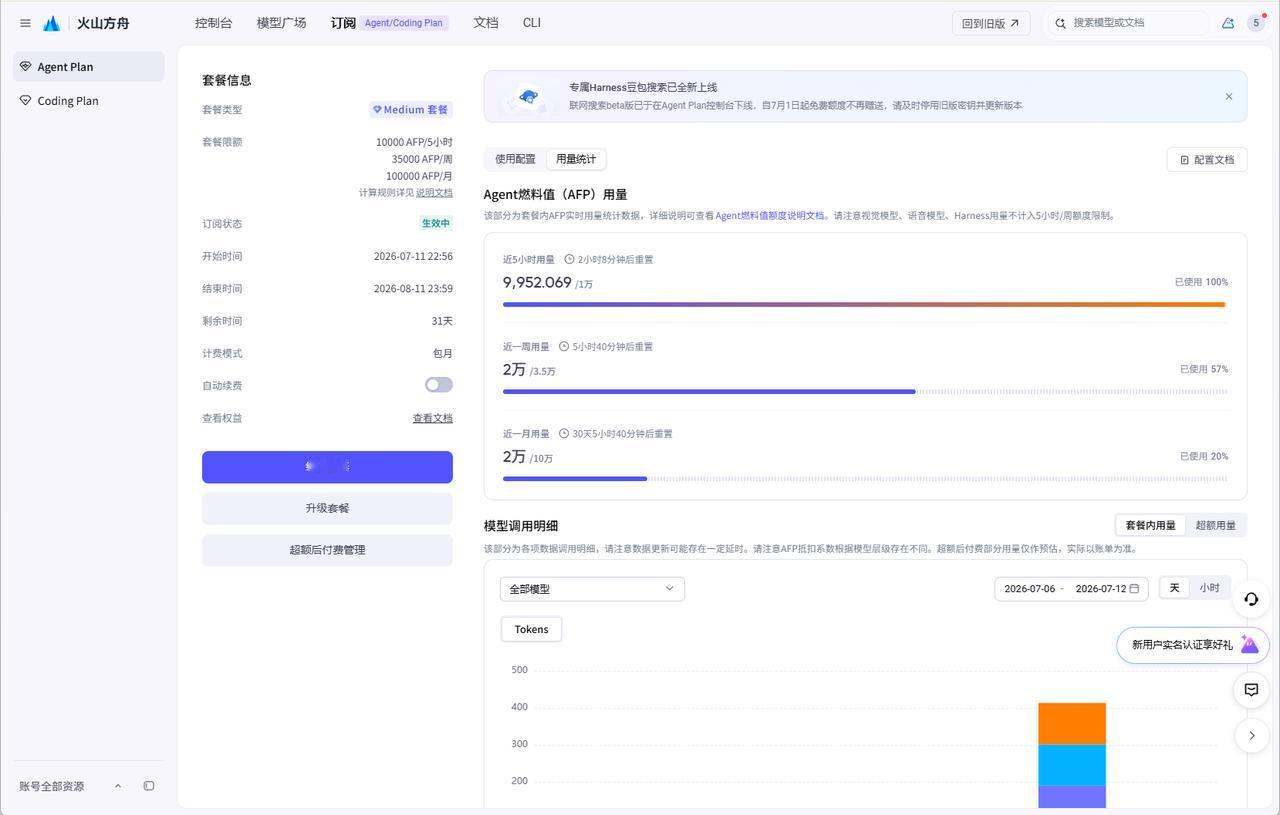This screenshot has height=815, width=1280.
Task: Click the blue segment of the chart bar
Action: point(1072,765)
